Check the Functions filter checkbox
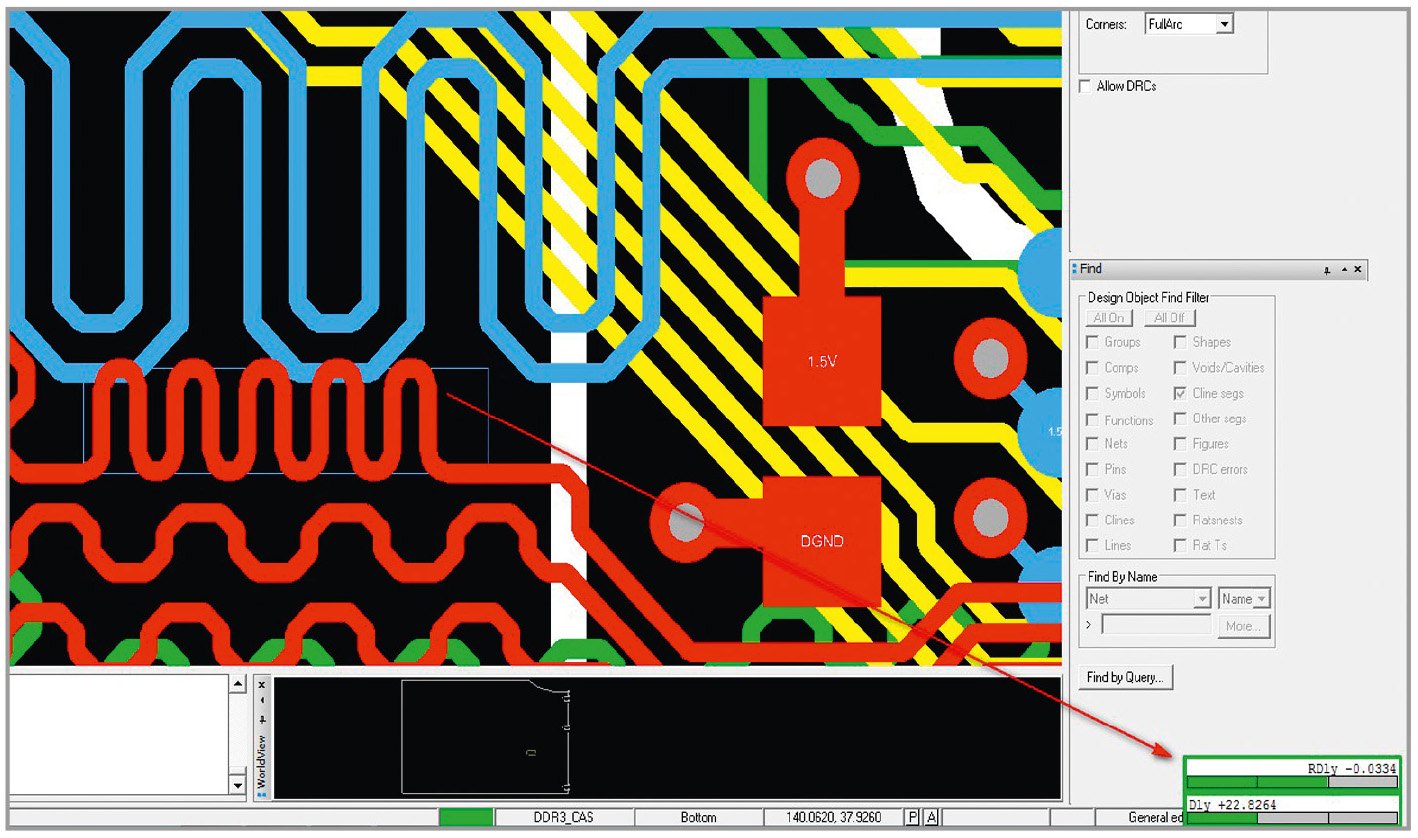The height and width of the screenshot is (838, 1418). pyautogui.click(x=1092, y=420)
